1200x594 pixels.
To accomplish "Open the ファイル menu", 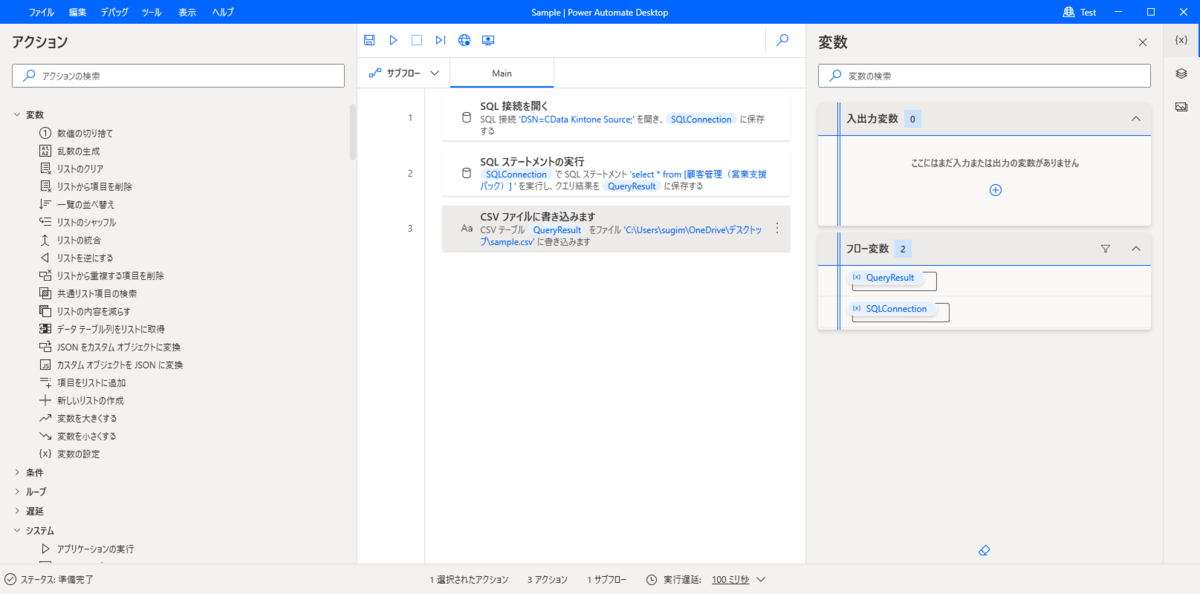I will coord(42,12).
